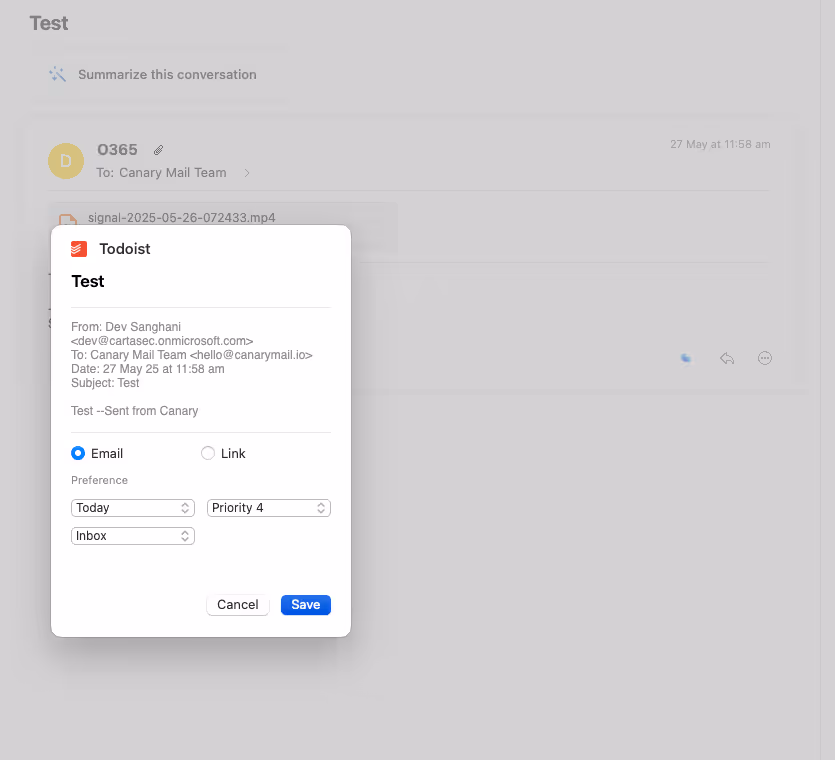Click the reply arrow icon in email
The width and height of the screenshot is (835, 760).
[727, 358]
